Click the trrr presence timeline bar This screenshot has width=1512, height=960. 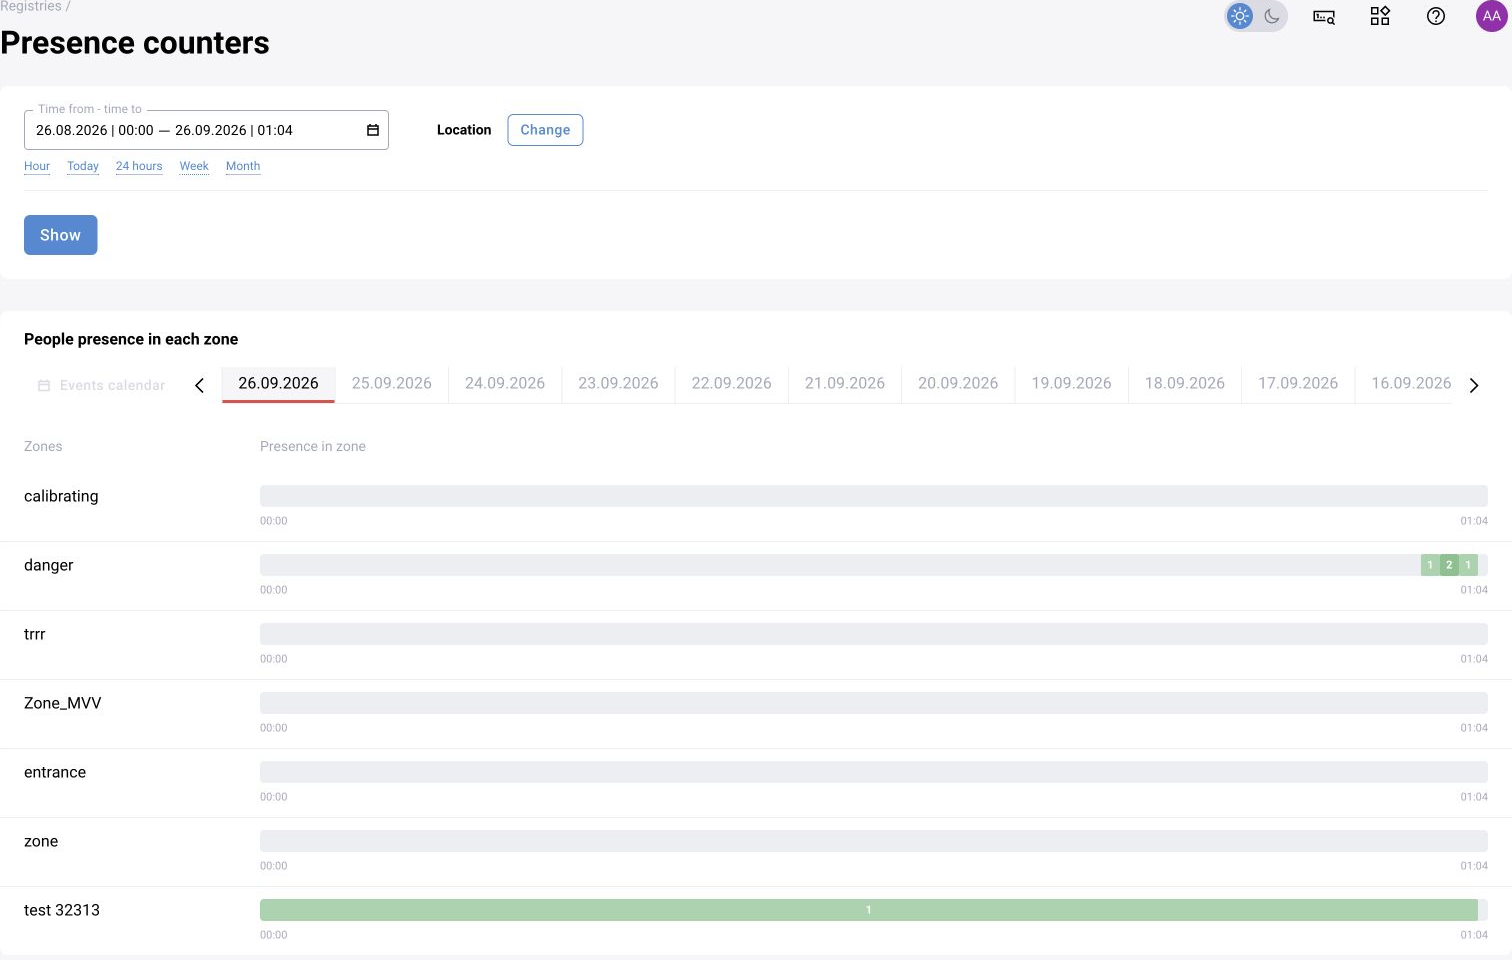click(x=874, y=634)
